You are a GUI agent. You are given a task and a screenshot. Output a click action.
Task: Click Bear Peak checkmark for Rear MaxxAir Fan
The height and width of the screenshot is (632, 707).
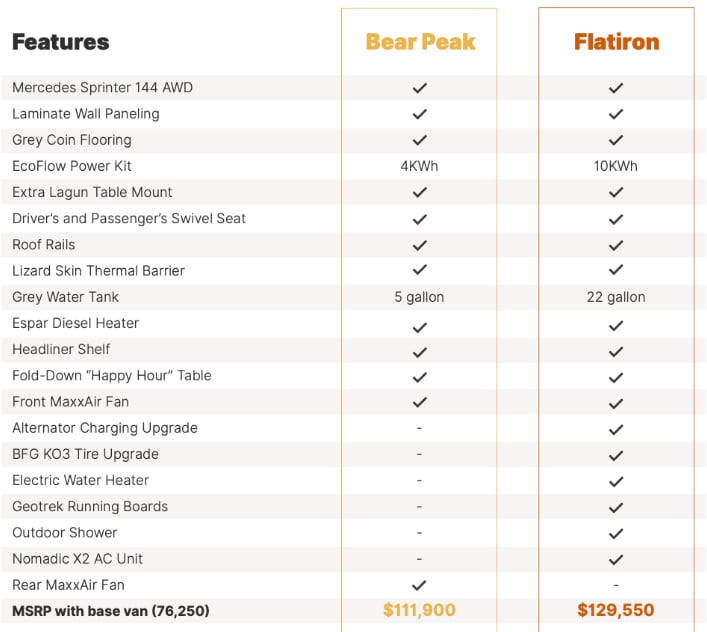click(x=419, y=585)
